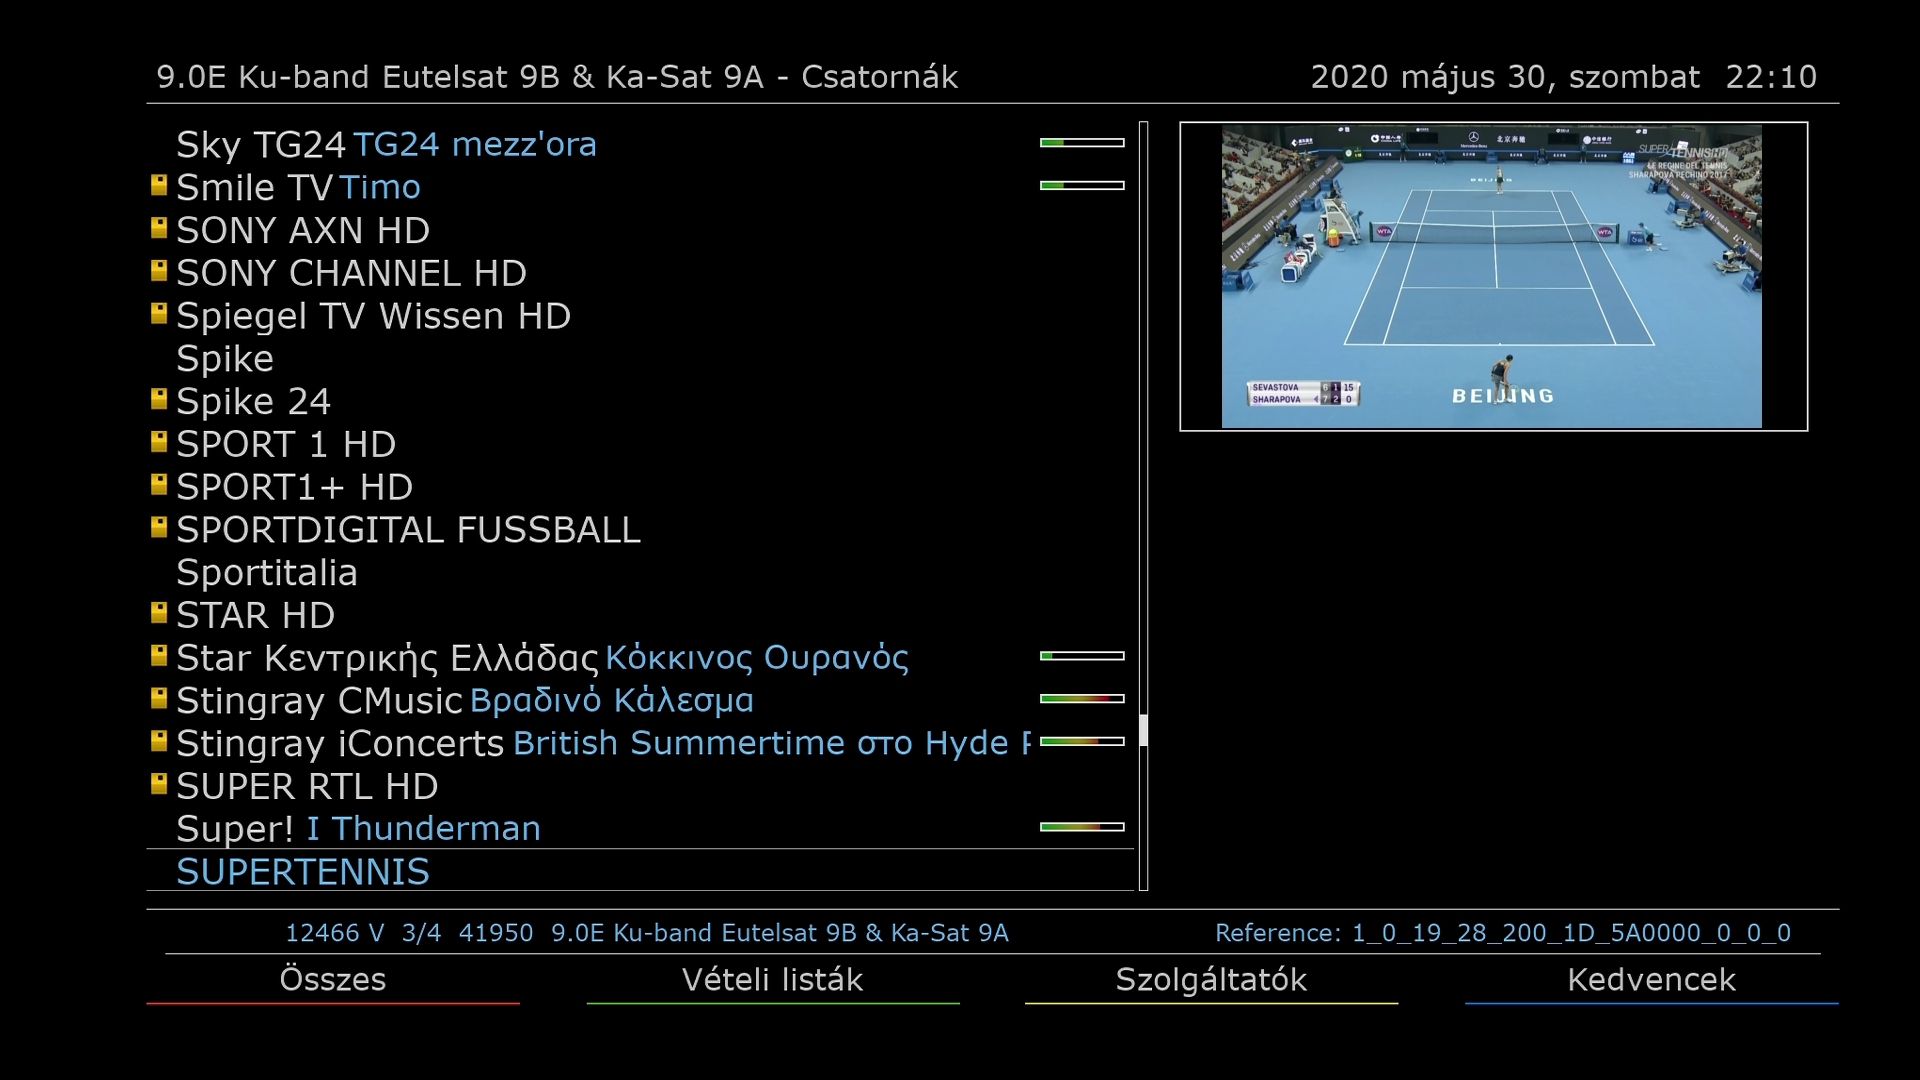Screen dimensions: 1920x1080
Task: Click the lock icon beside SPORT 1 HD
Action: pos(159,442)
